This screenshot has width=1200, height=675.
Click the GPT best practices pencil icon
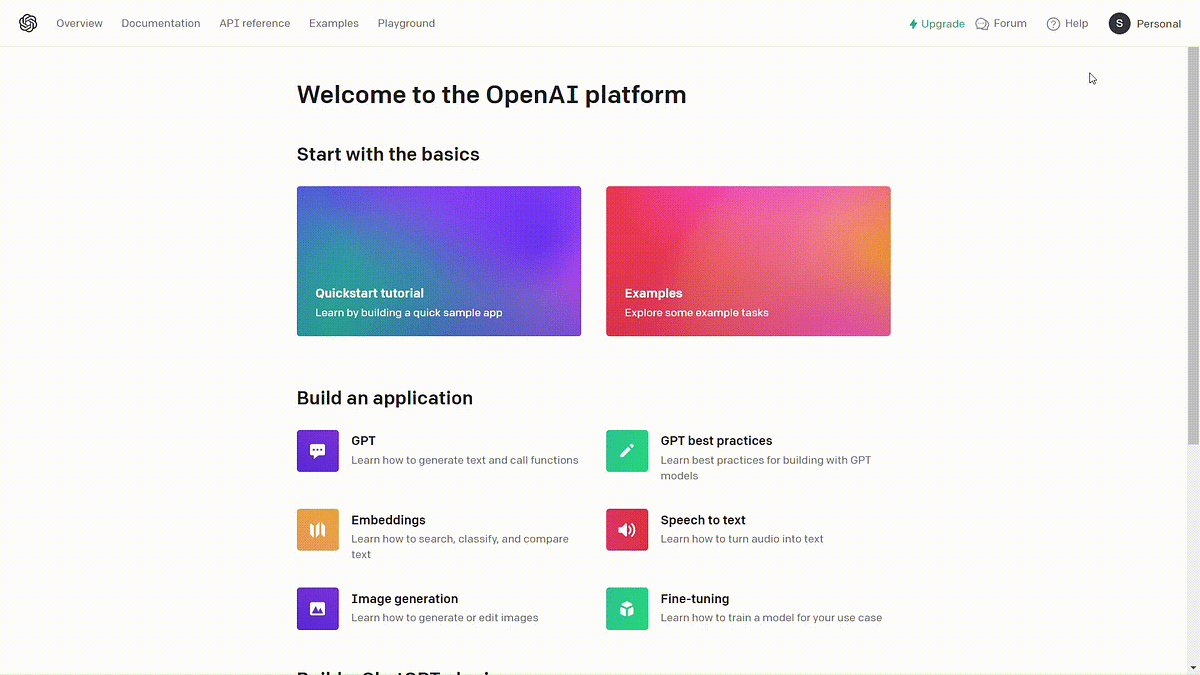[627, 450]
